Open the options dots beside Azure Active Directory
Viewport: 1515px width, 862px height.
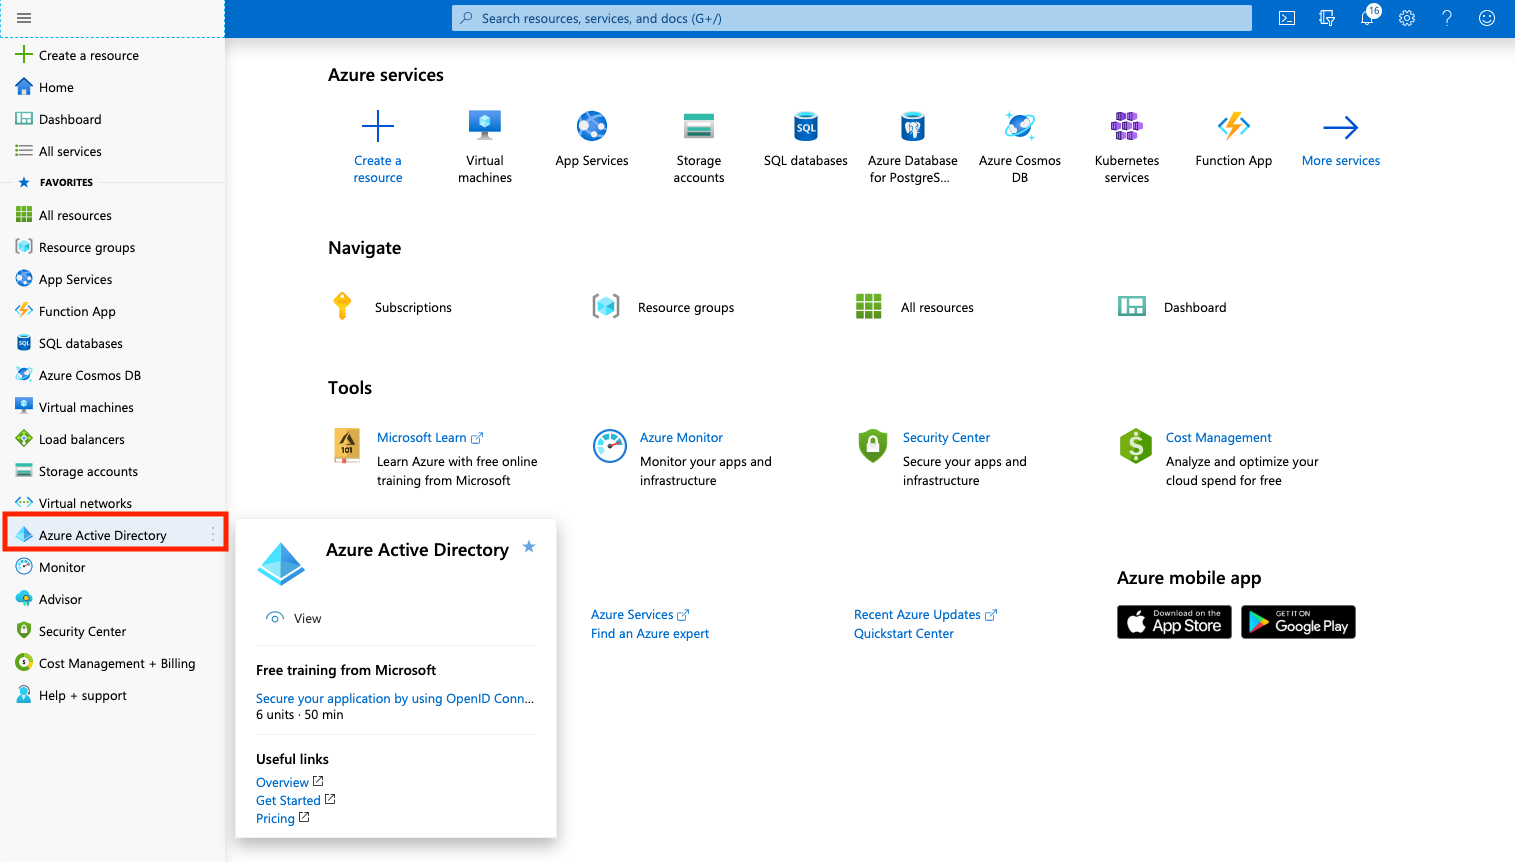pos(213,535)
